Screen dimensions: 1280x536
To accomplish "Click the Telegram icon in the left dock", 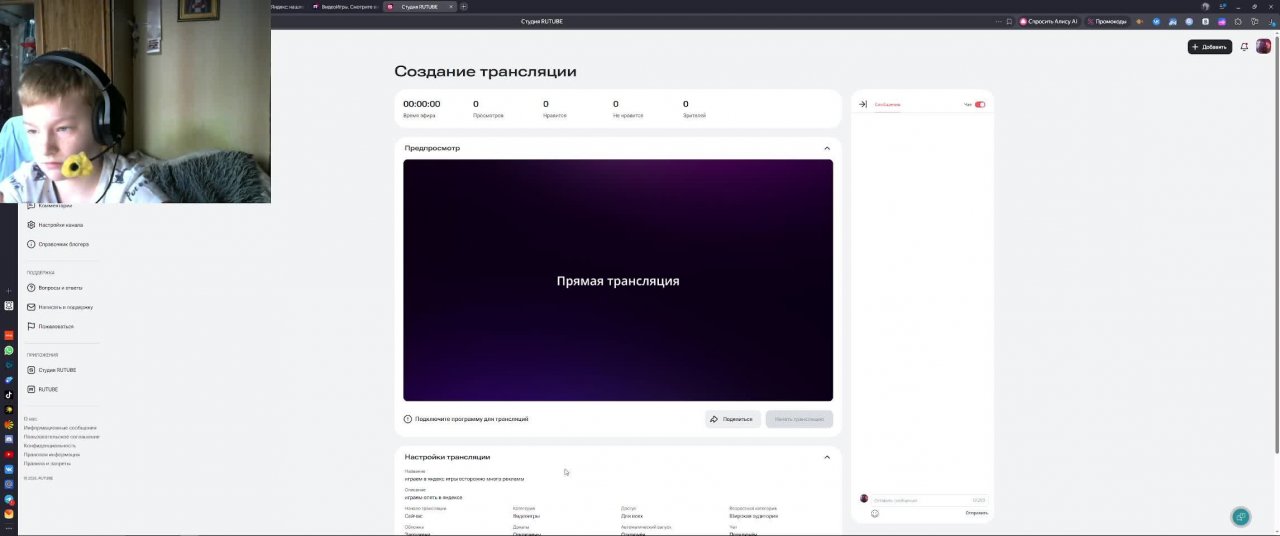I will [x=9, y=499].
